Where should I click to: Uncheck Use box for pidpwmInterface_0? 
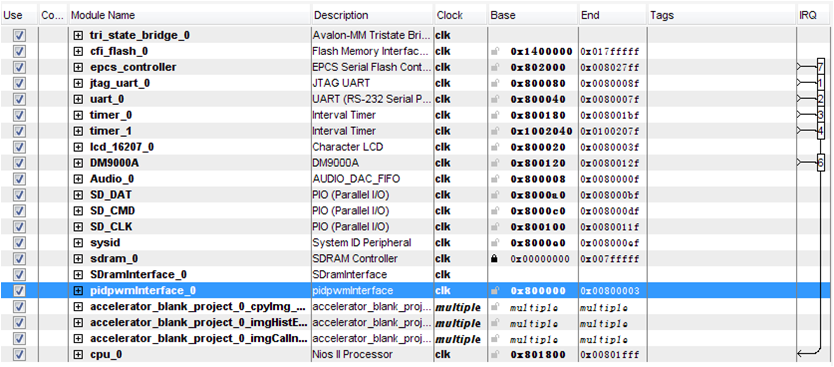click(19, 291)
